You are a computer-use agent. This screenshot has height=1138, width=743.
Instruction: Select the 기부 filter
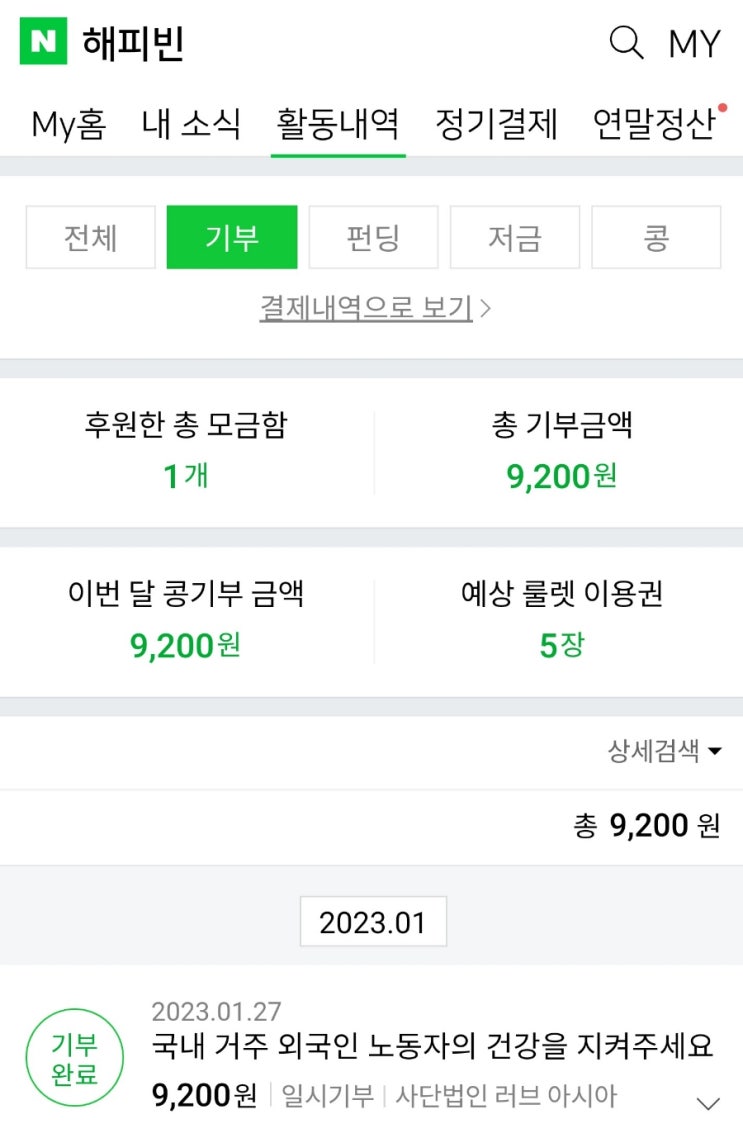232,238
